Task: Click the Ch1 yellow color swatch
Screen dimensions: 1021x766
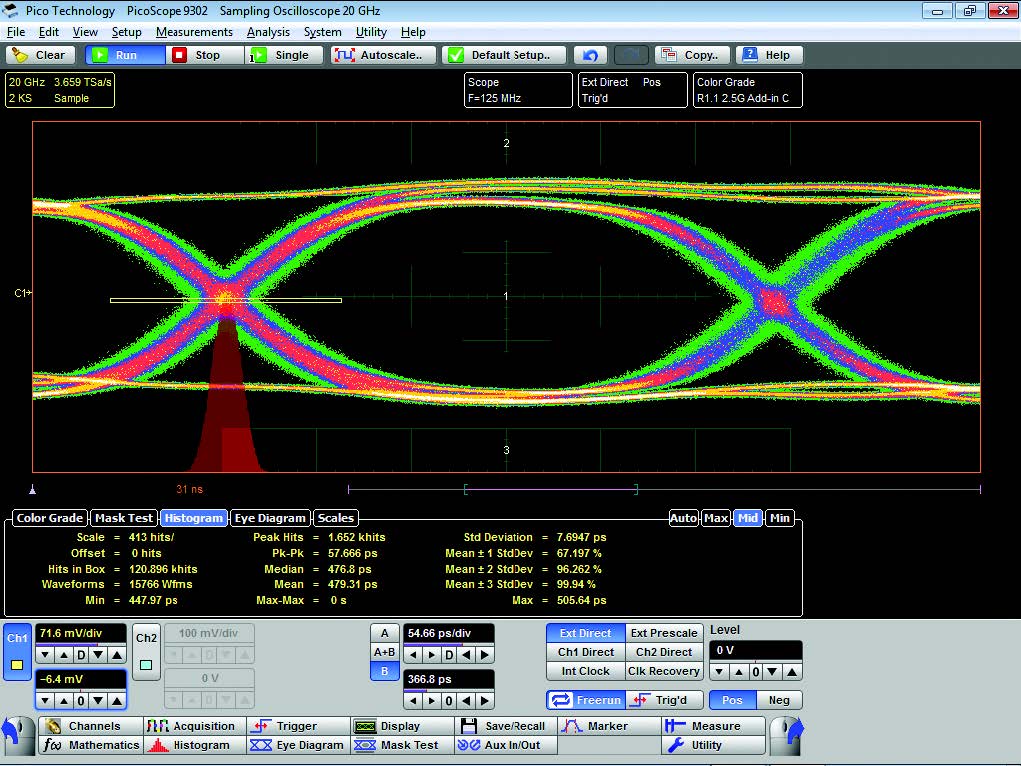Action: click(x=17, y=664)
